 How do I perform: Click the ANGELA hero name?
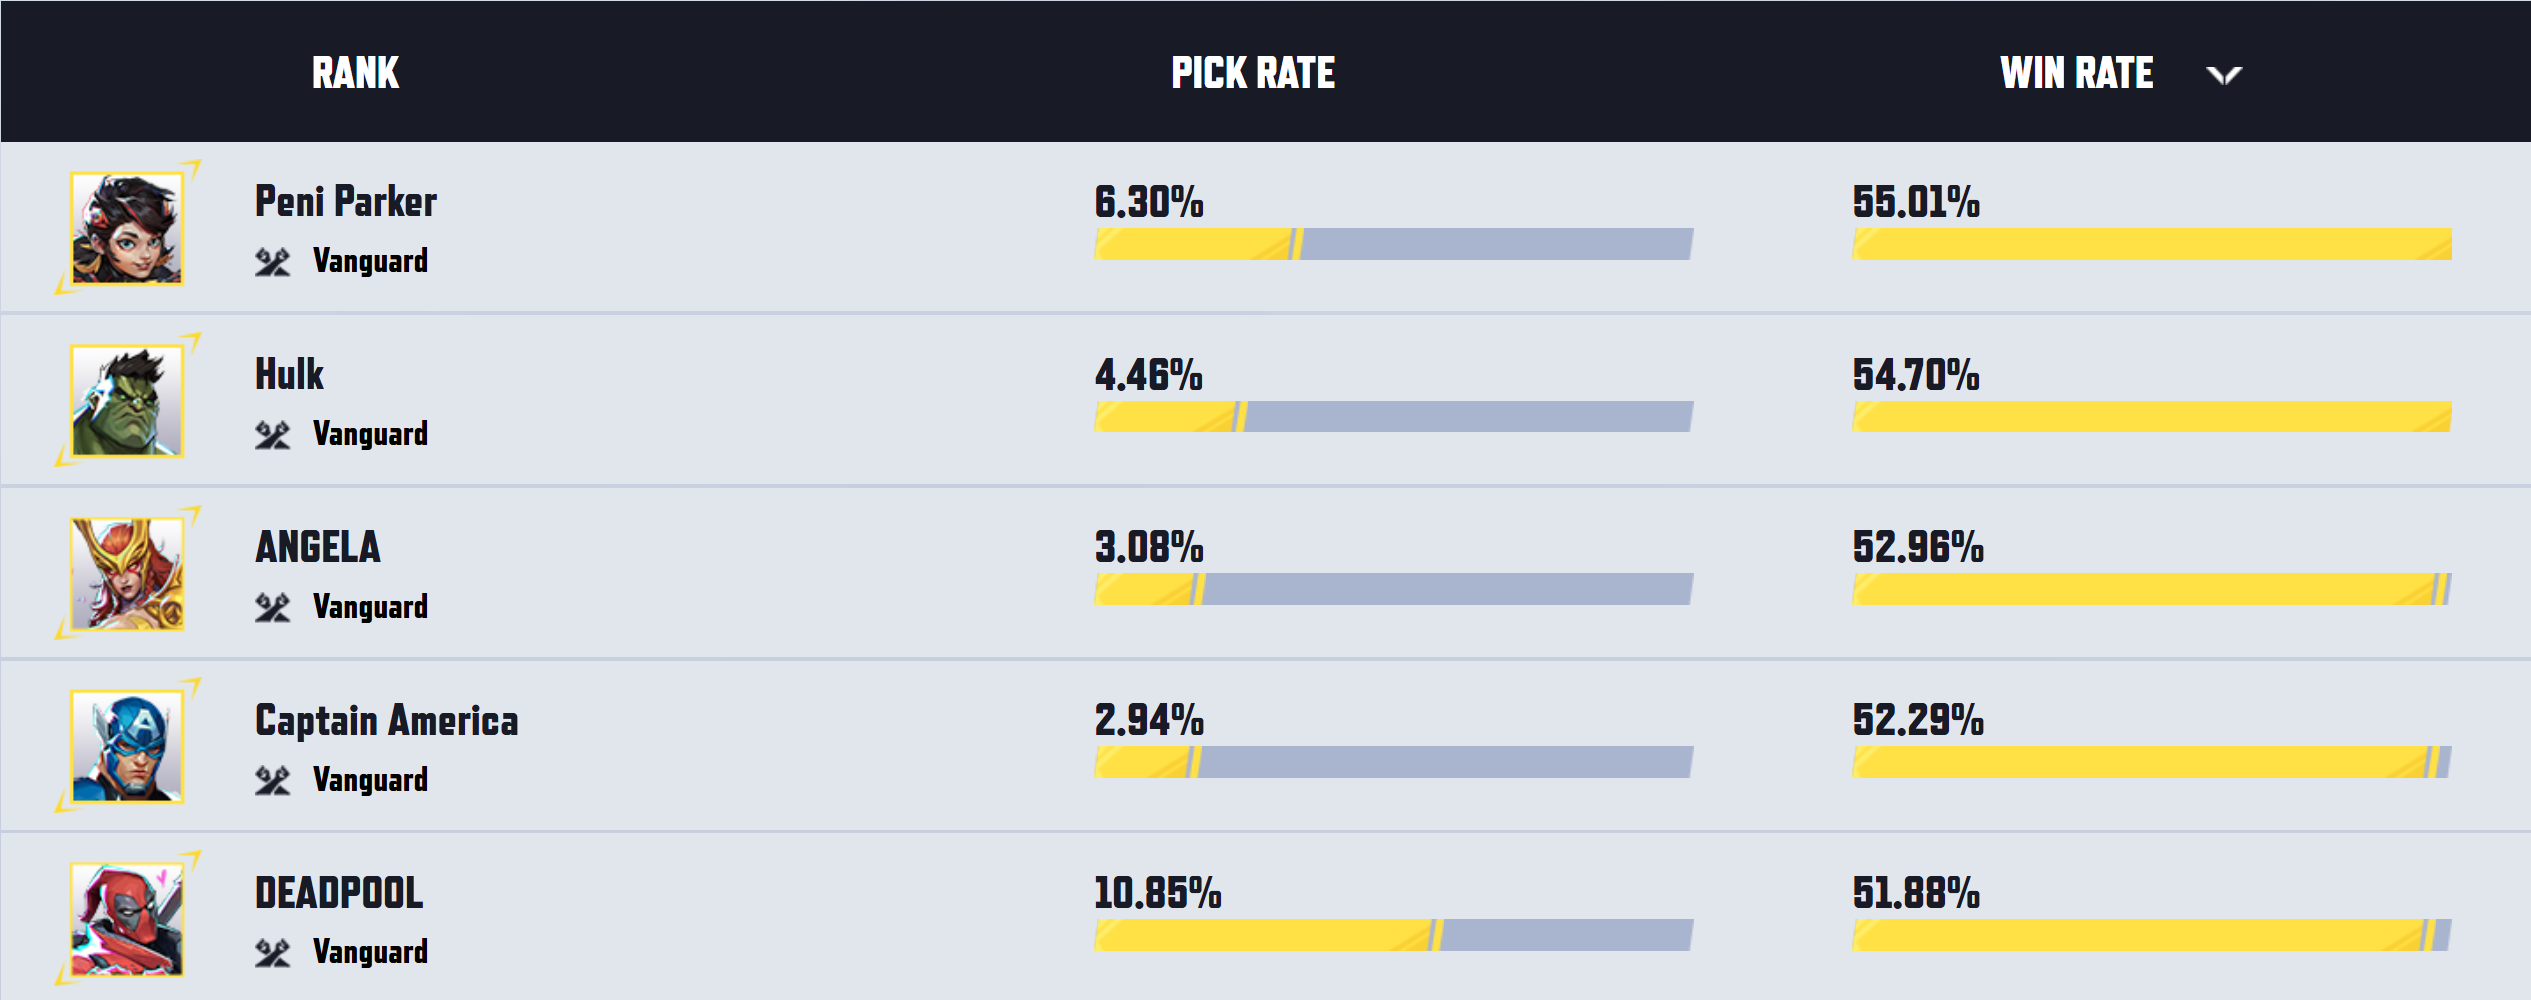pos(318,547)
